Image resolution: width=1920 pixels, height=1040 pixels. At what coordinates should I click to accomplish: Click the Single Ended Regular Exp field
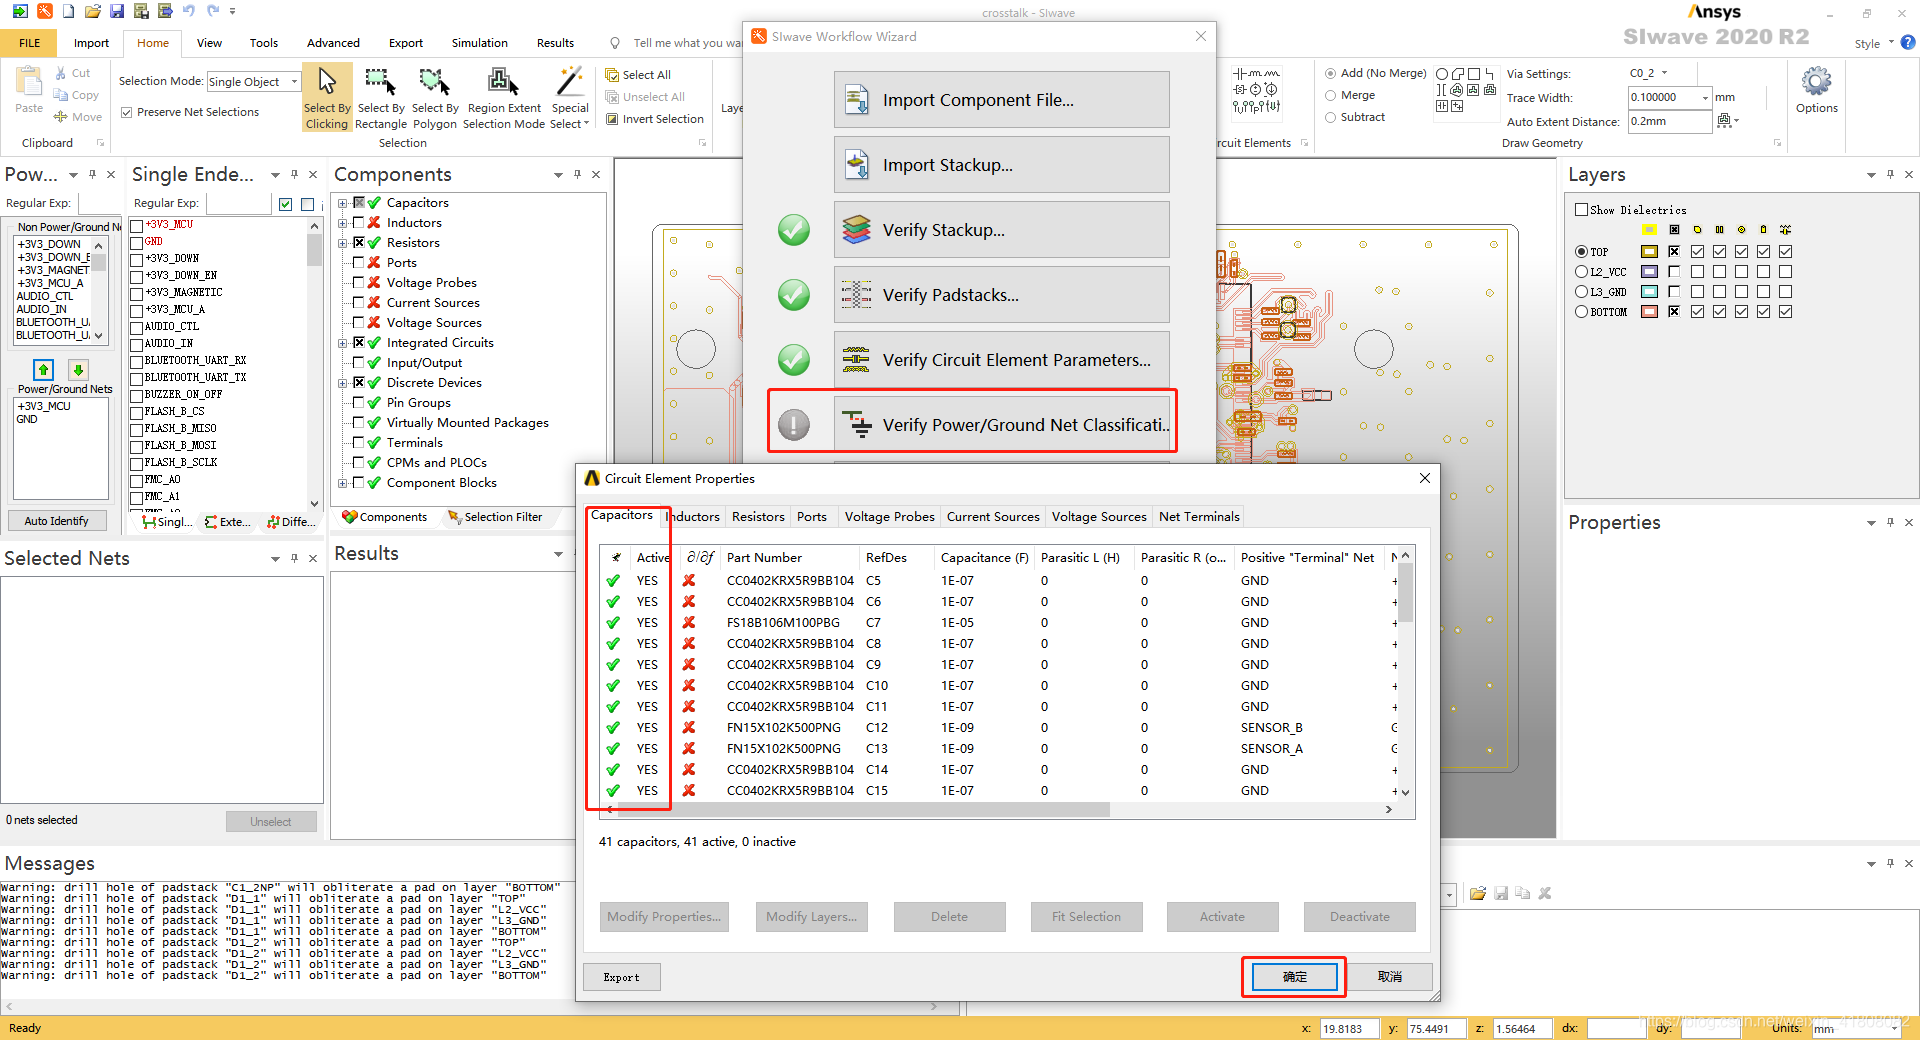238,204
